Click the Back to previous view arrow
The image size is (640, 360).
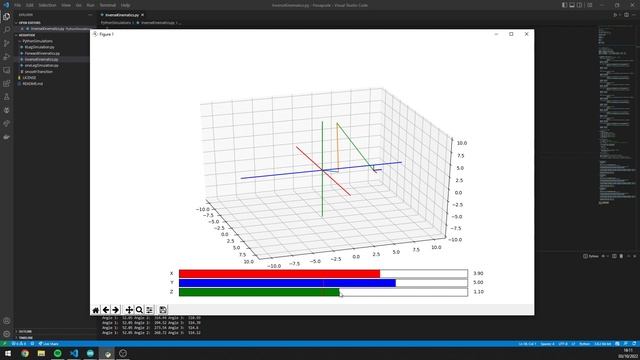[x=106, y=310]
